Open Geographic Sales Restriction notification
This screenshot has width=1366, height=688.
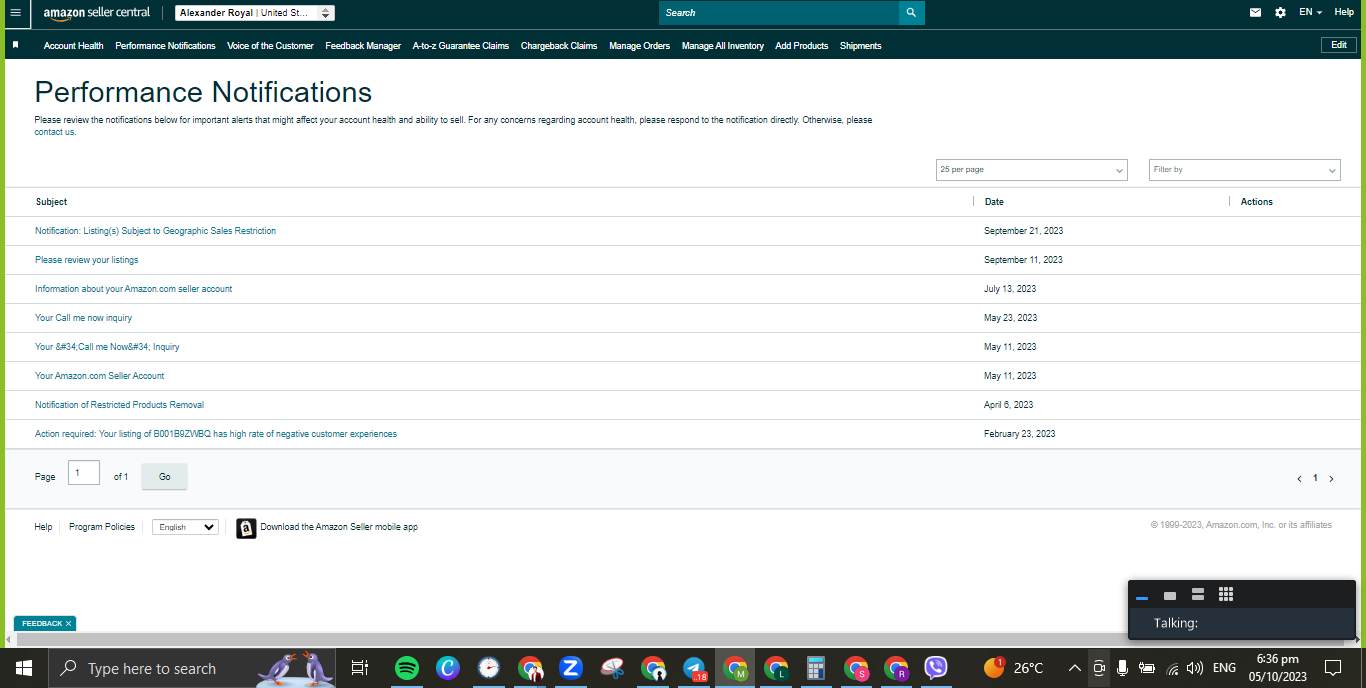point(155,231)
